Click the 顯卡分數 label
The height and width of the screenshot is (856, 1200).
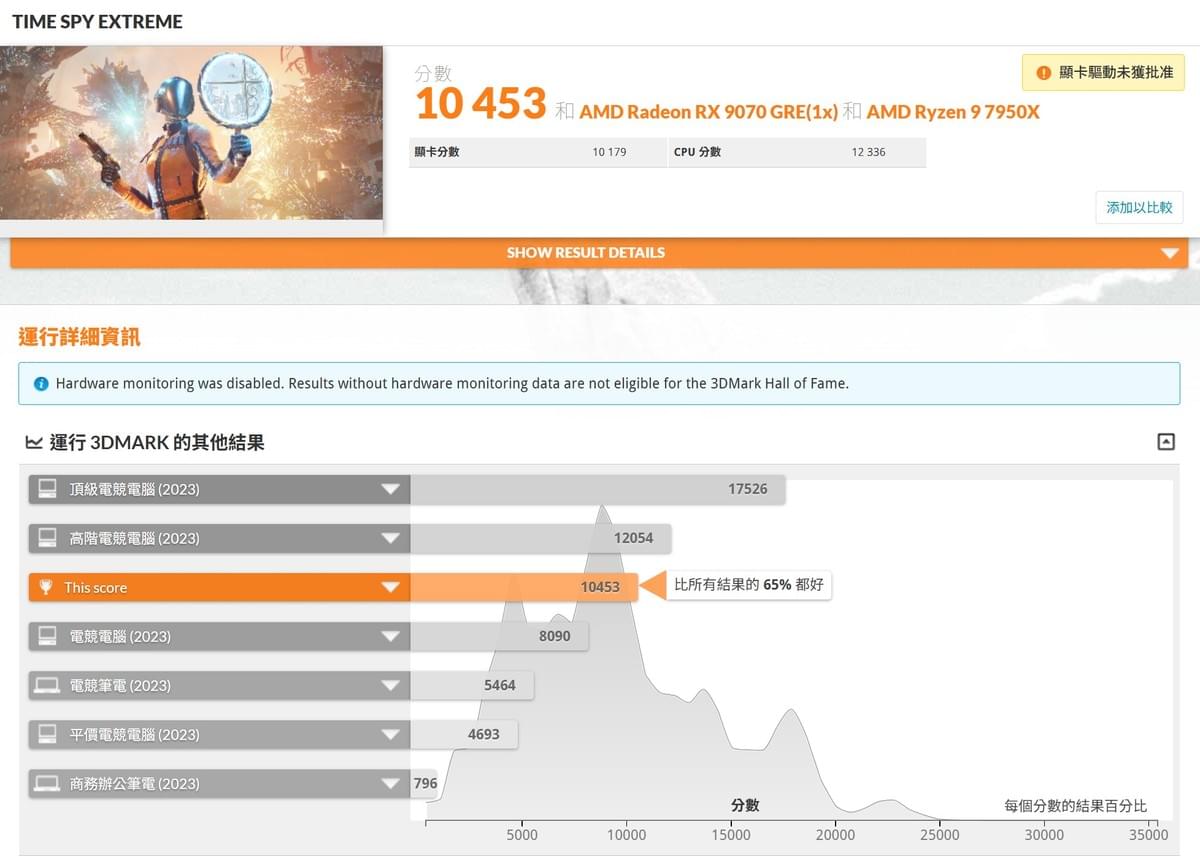point(437,152)
